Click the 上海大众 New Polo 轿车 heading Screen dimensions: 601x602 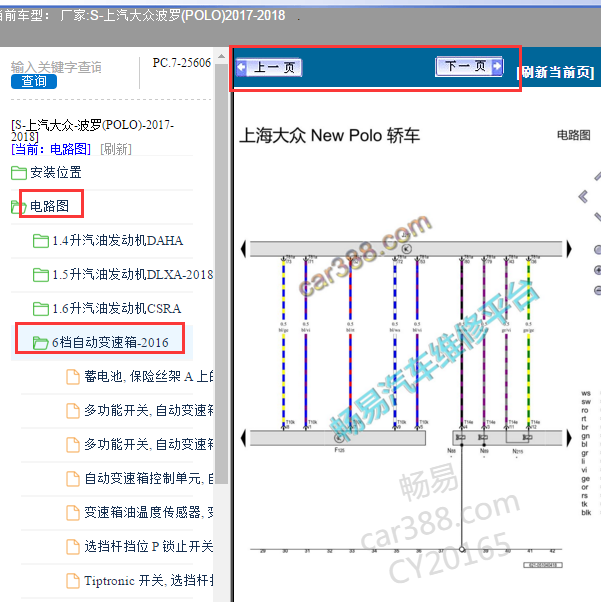coord(329,136)
